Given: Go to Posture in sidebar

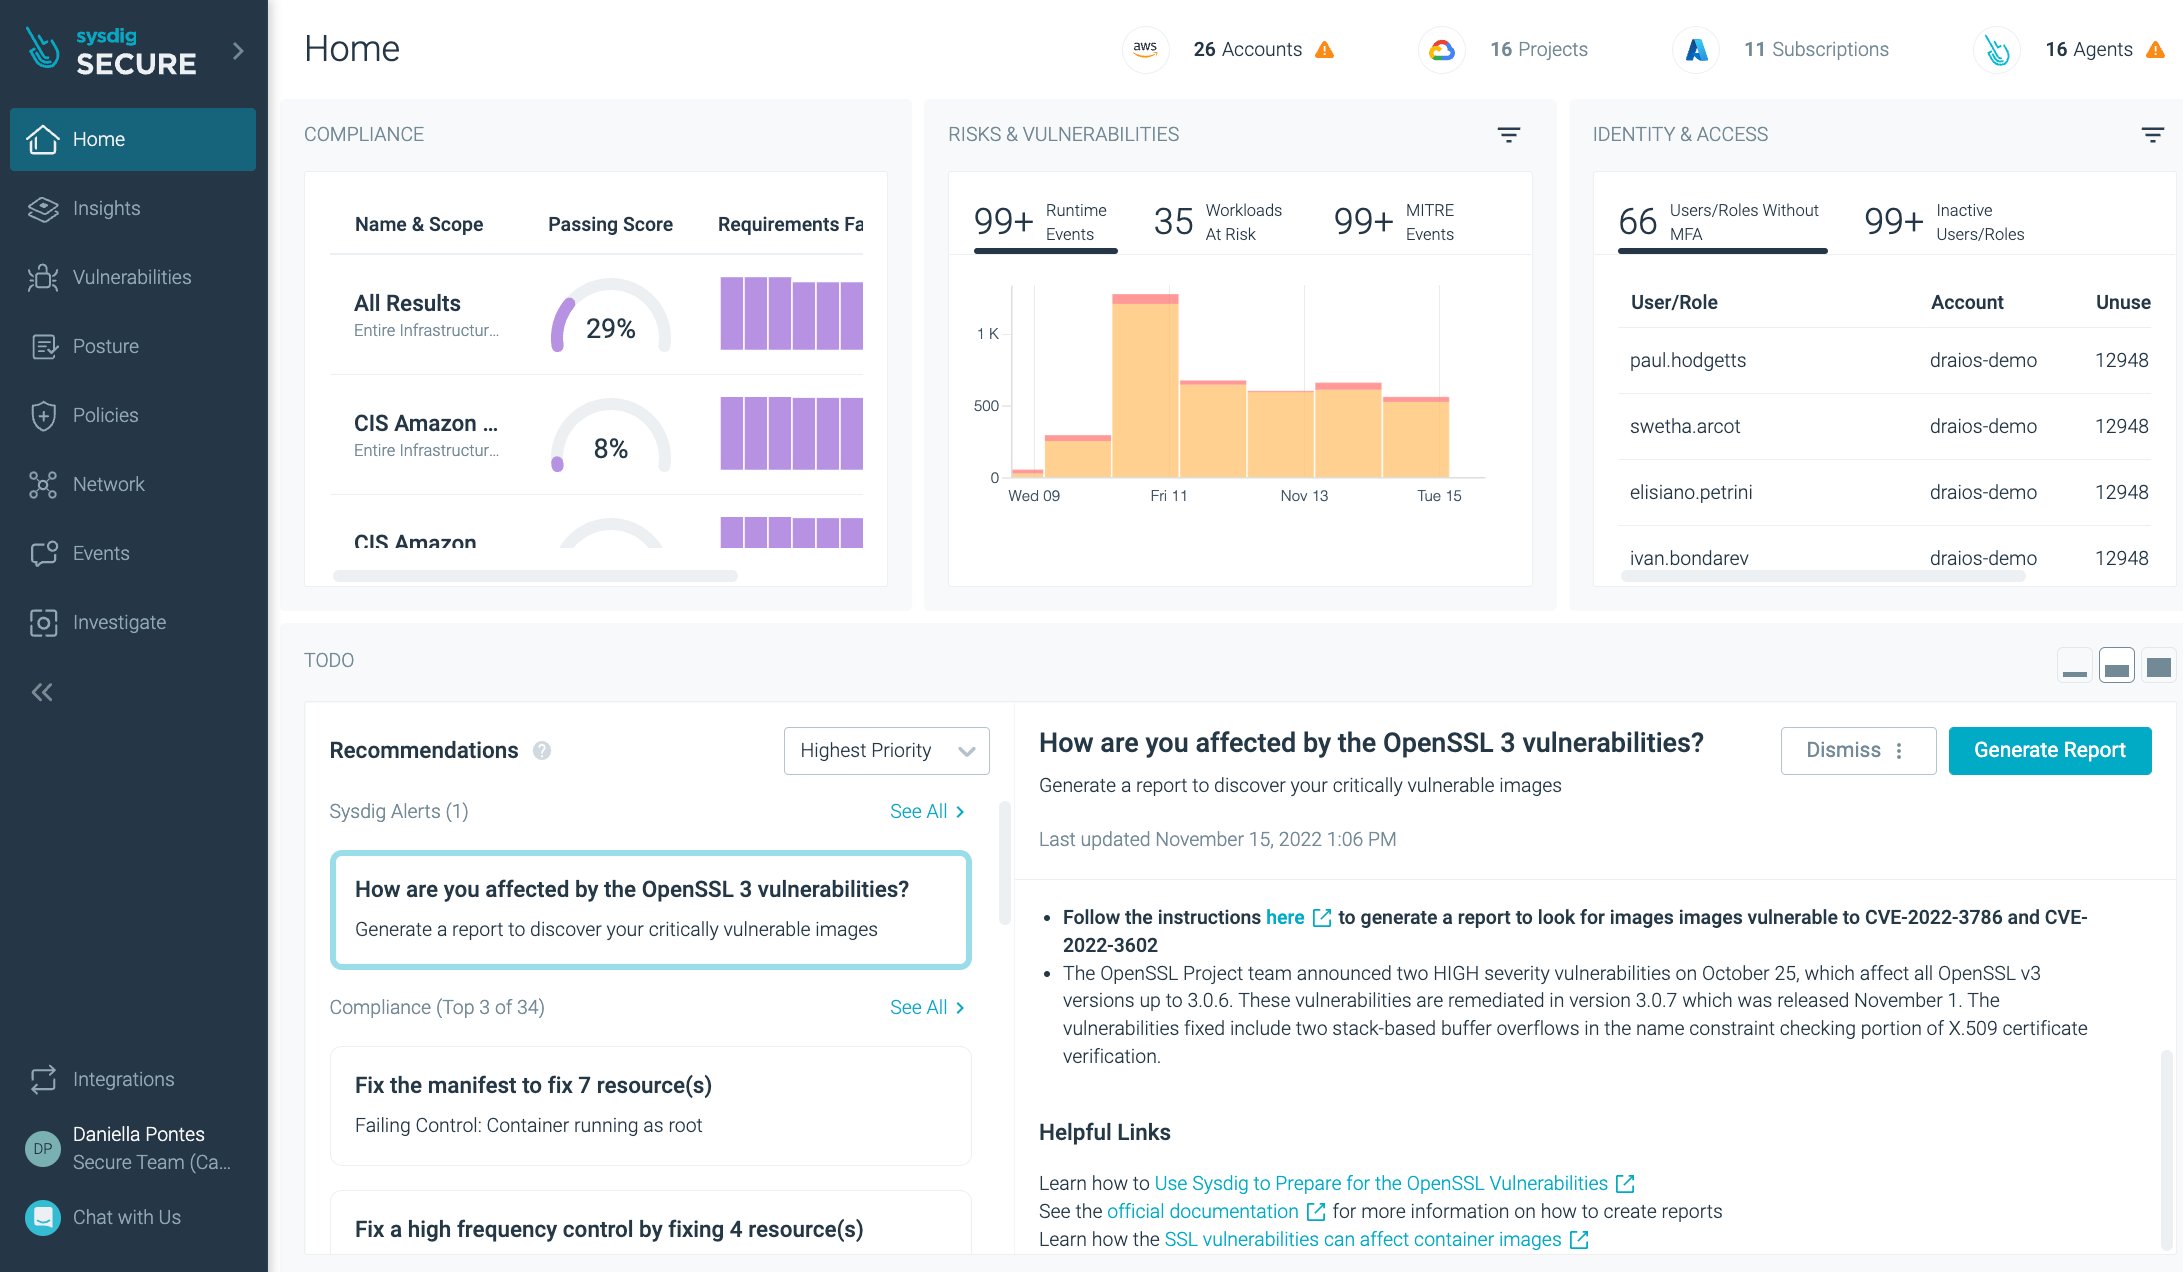Looking at the screenshot, I should click(105, 346).
